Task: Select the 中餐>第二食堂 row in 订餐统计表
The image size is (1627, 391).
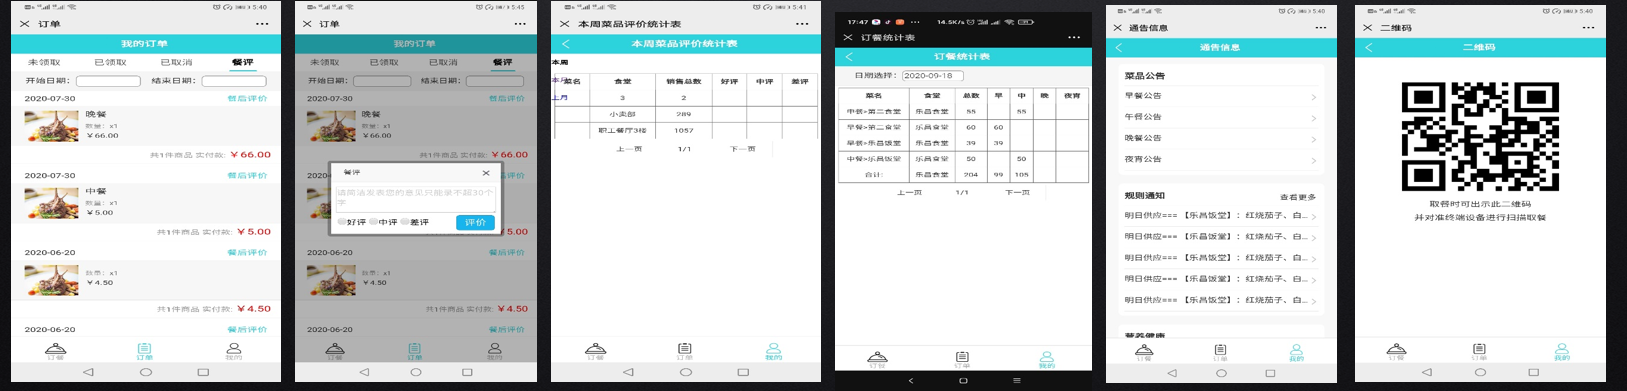Action: [x=963, y=112]
